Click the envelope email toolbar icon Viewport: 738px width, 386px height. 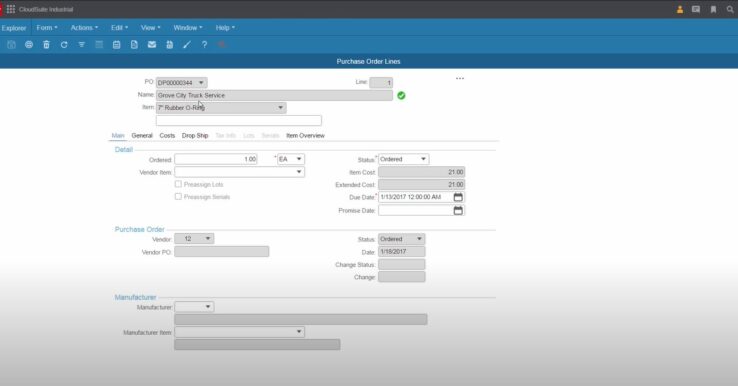pos(152,45)
